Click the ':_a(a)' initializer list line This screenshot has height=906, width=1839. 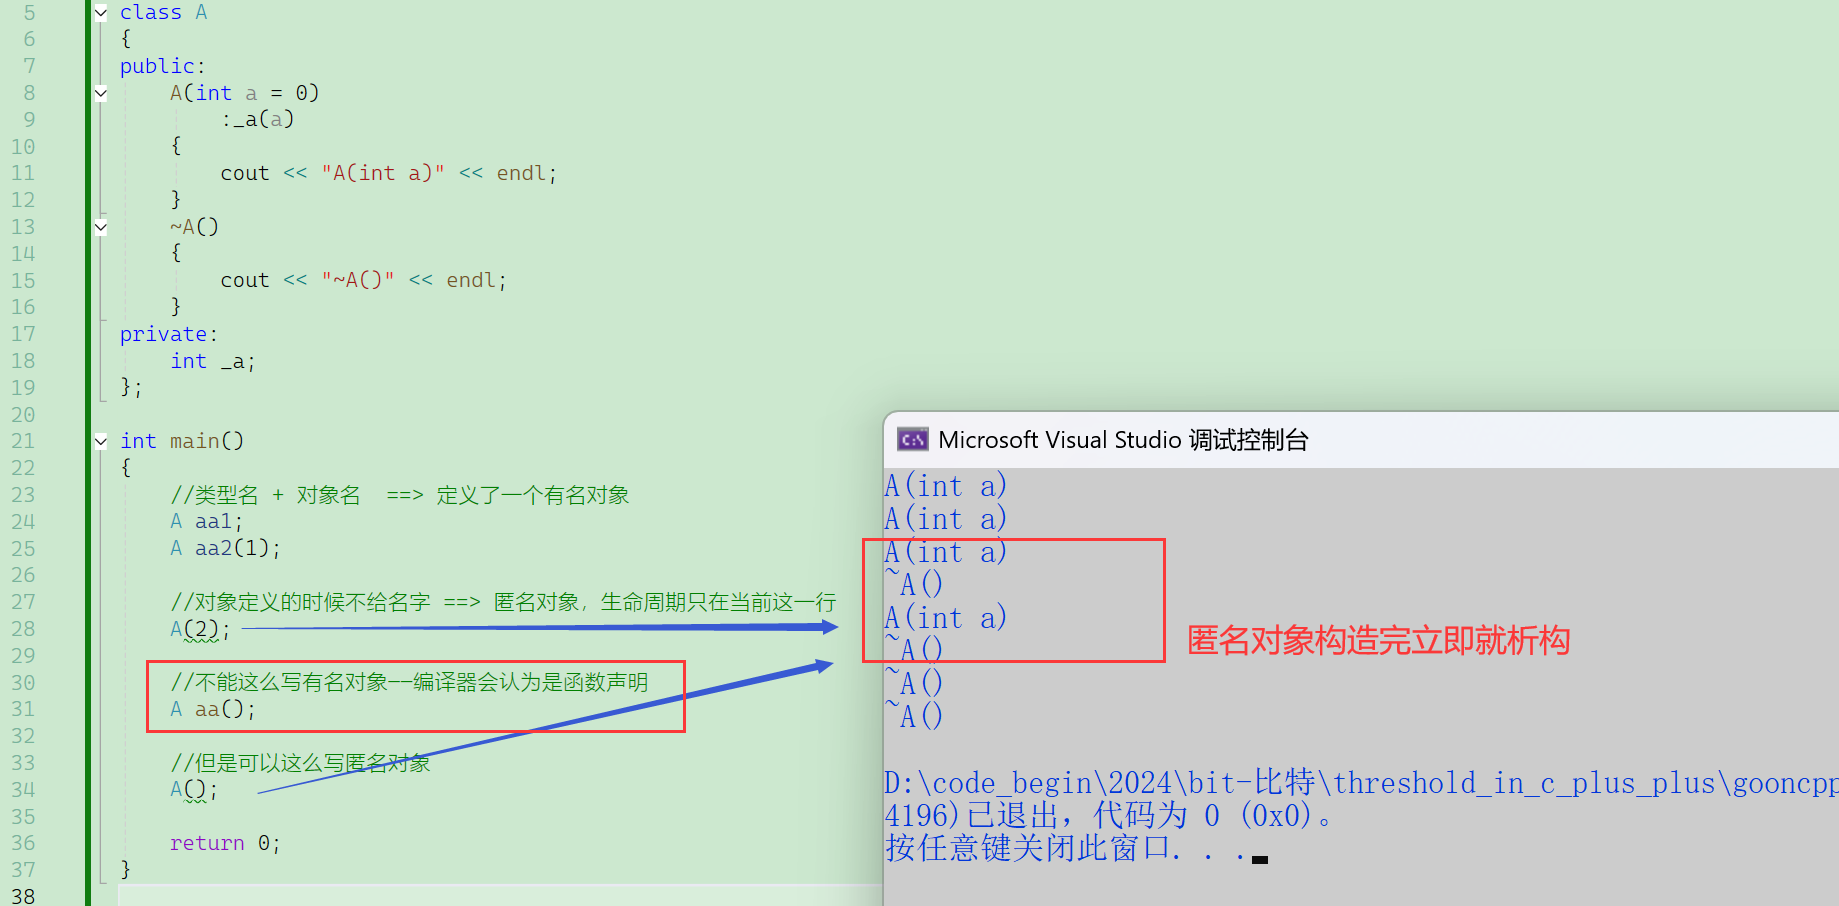coord(258,119)
